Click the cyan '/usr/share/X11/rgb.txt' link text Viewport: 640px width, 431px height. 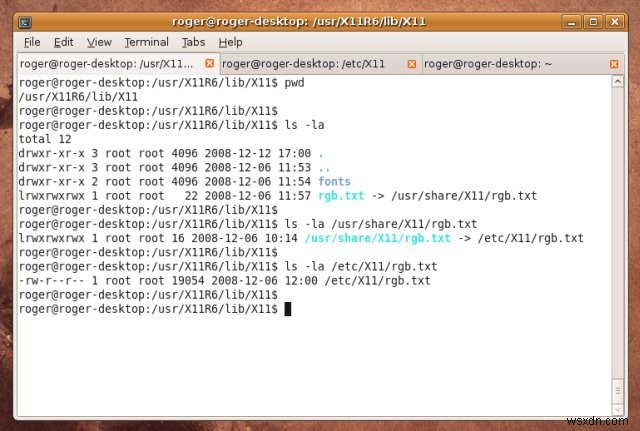pos(378,238)
